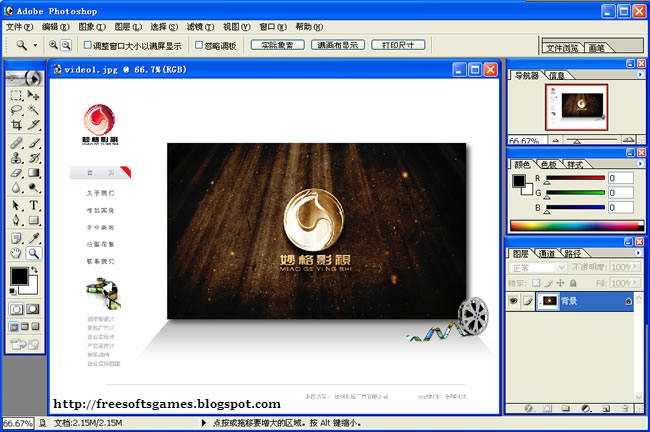
Task: Reset default foreground and background colors
Action: (13, 291)
